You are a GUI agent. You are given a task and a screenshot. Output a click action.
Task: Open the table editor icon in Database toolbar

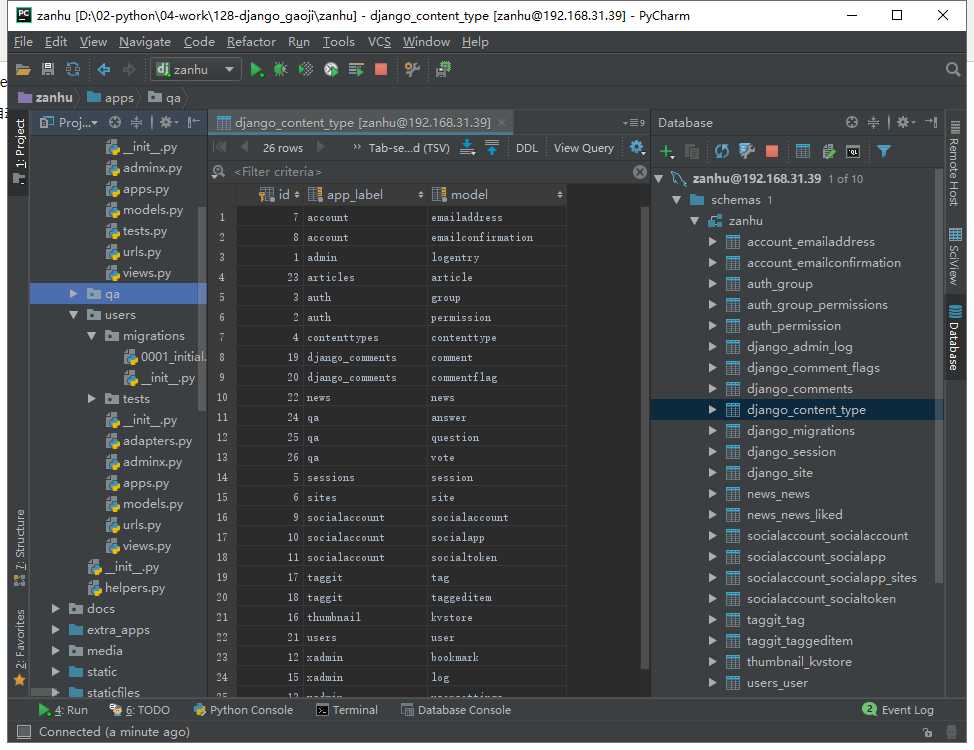[x=803, y=151]
